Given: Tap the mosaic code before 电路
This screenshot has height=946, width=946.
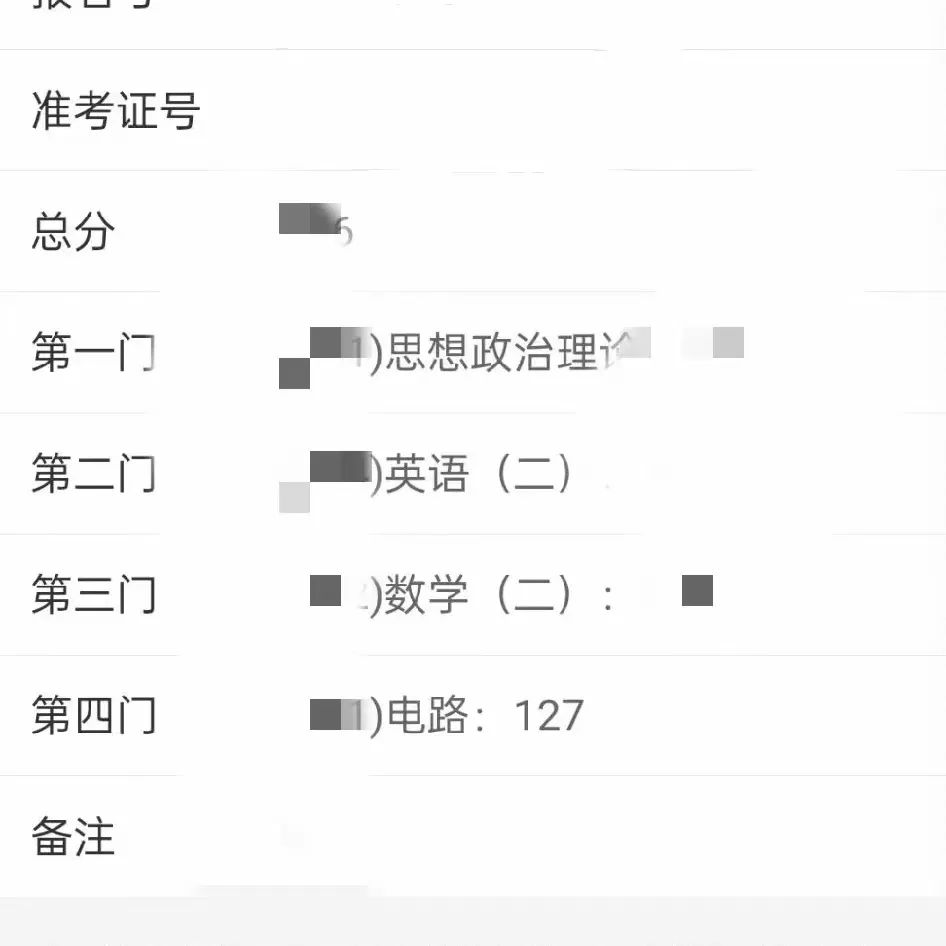Looking at the screenshot, I should point(335,714).
